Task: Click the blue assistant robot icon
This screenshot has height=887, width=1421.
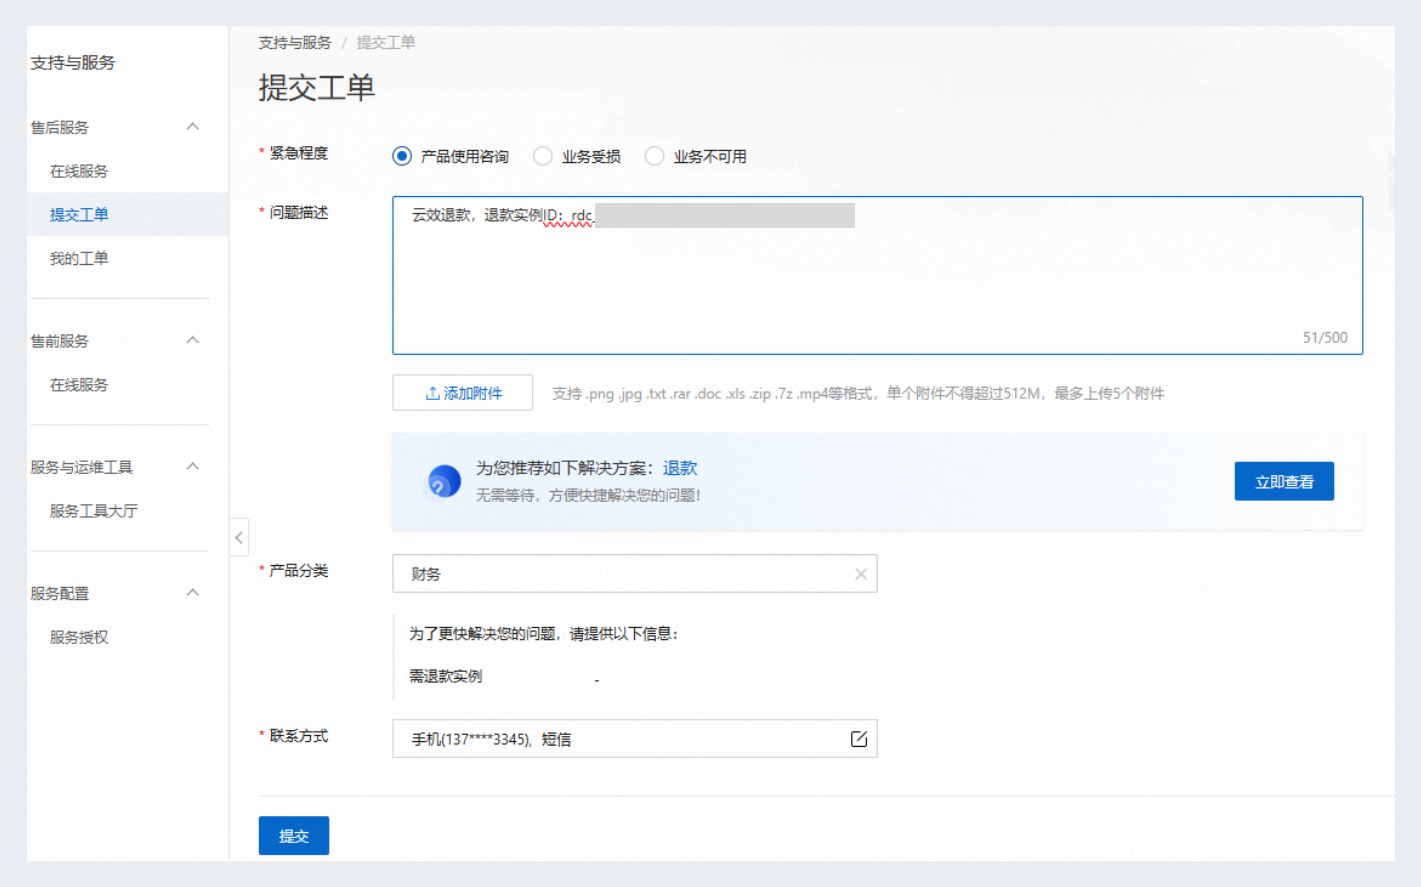Action: (444, 481)
